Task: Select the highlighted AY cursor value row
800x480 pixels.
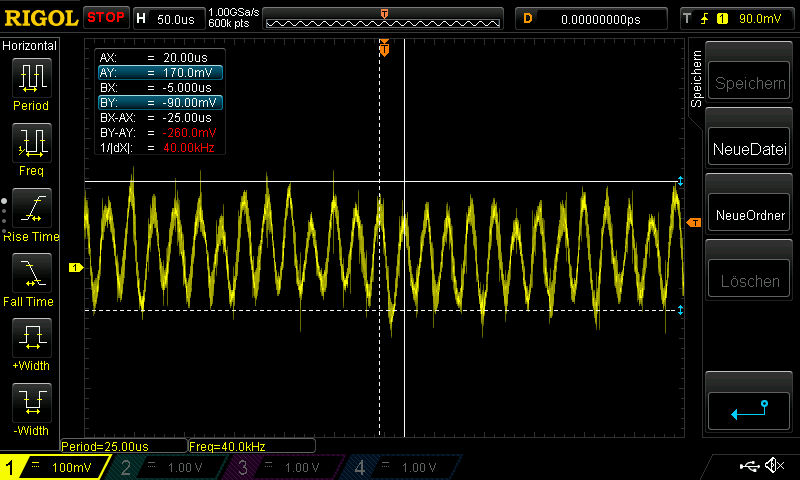Action: [160, 72]
